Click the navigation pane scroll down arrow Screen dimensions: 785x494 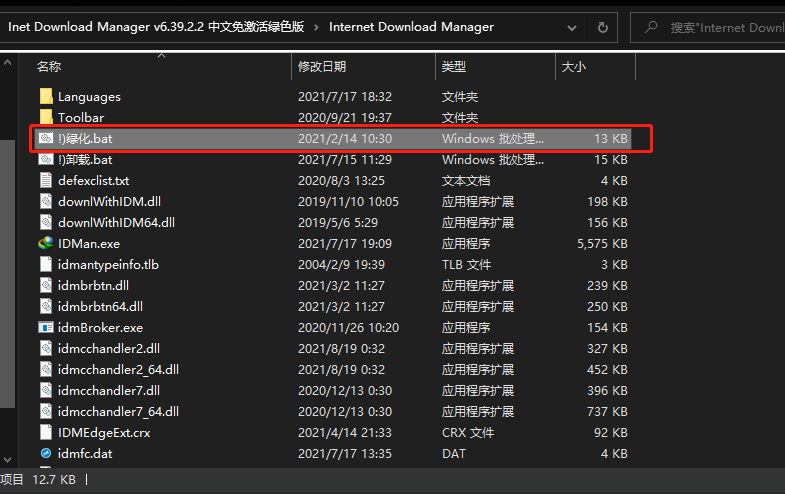pos(8,459)
